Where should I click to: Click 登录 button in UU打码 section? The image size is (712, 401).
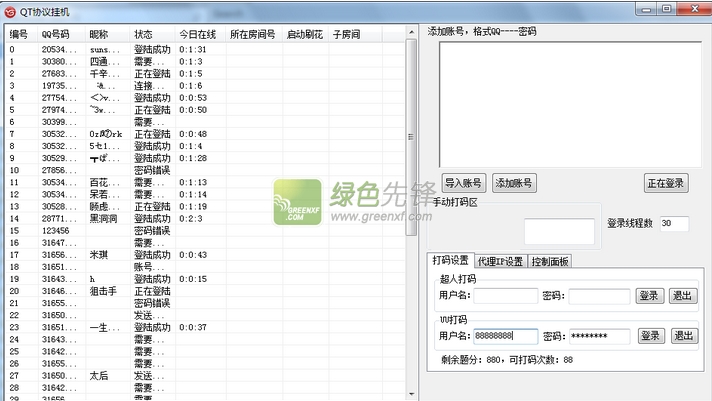651,336
